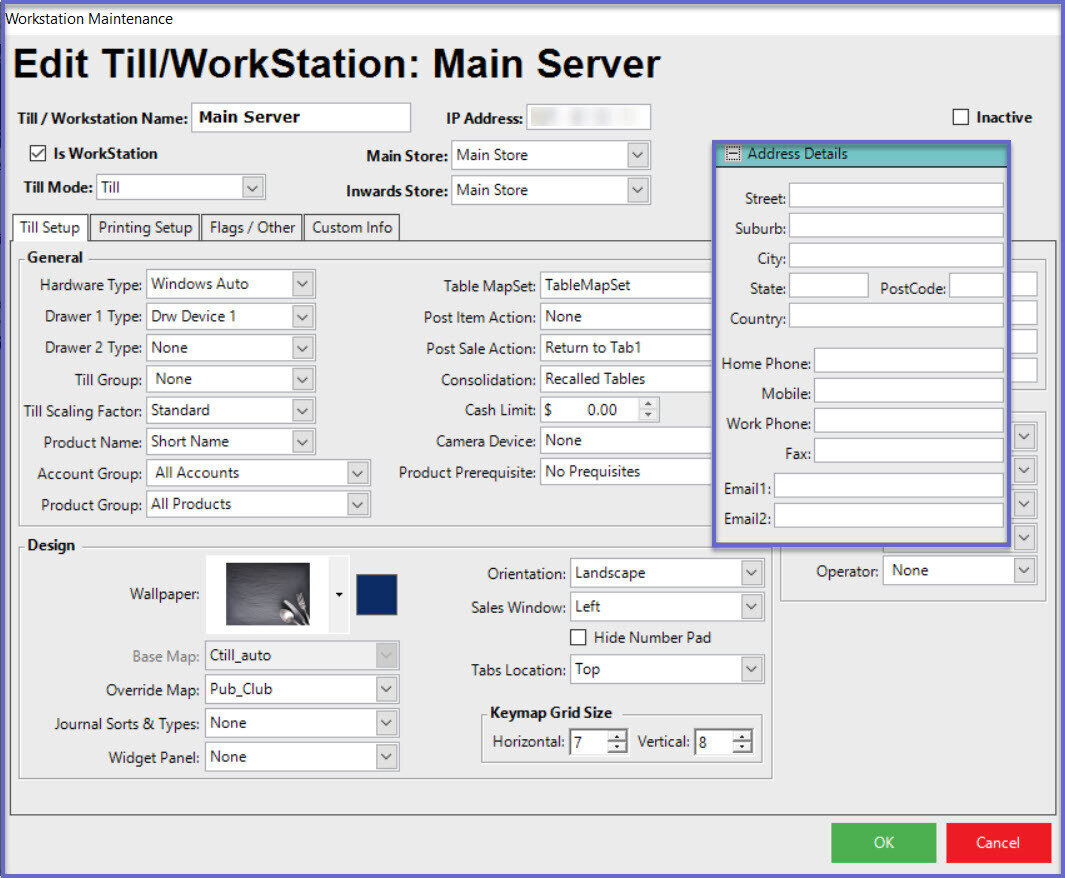Screen dimensions: 1065x878
Task: Decrease the Vertical keymap grid size
Action: tap(741, 747)
